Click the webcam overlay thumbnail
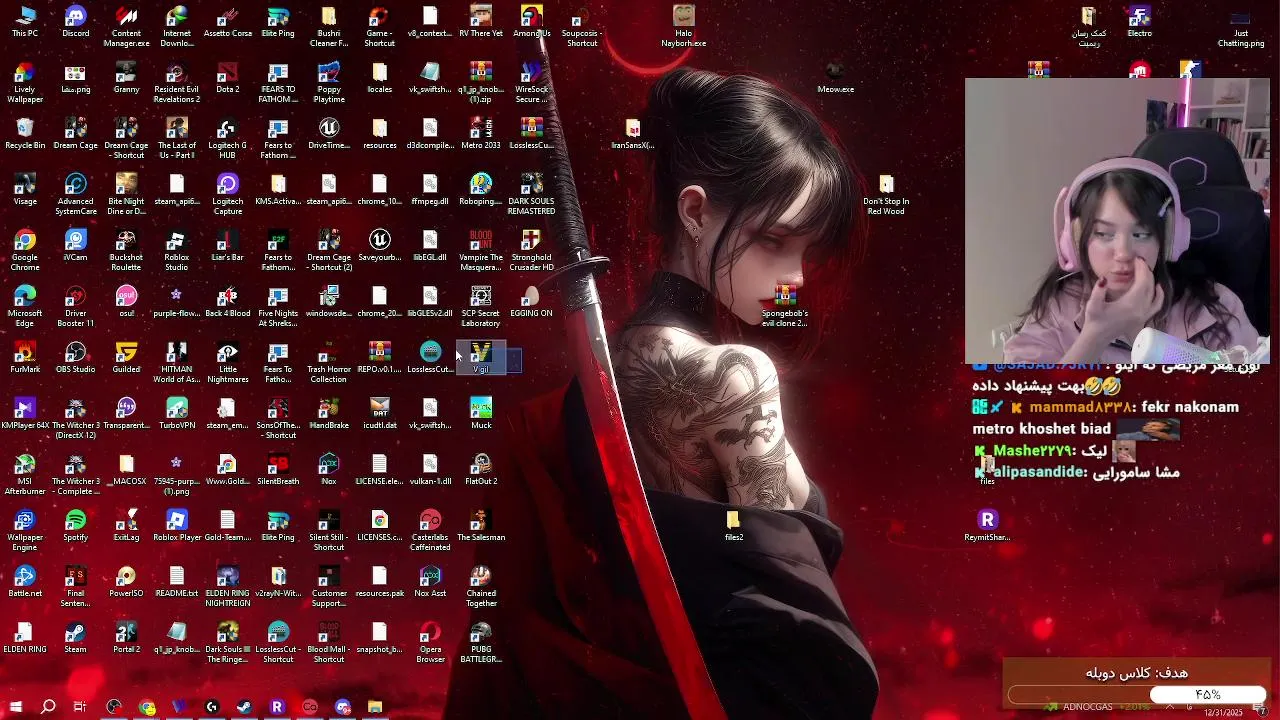1280x720 pixels. pos(1117,221)
